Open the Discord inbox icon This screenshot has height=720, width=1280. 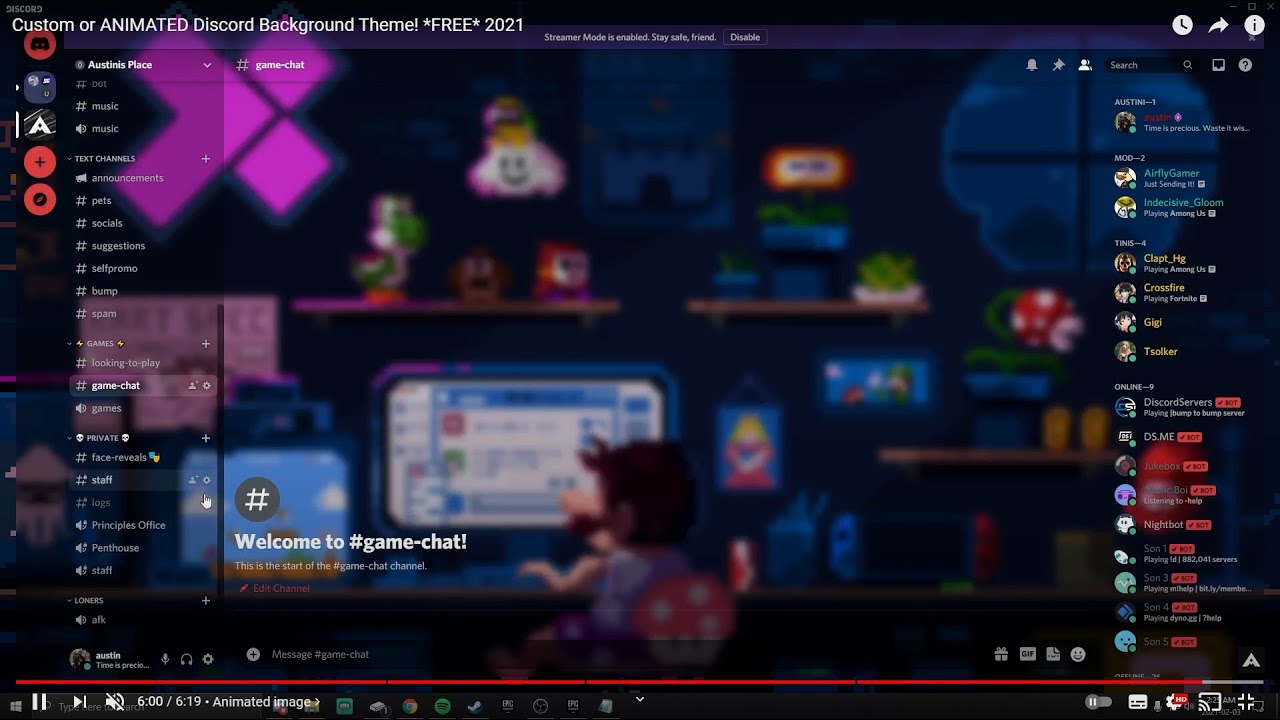click(1218, 65)
